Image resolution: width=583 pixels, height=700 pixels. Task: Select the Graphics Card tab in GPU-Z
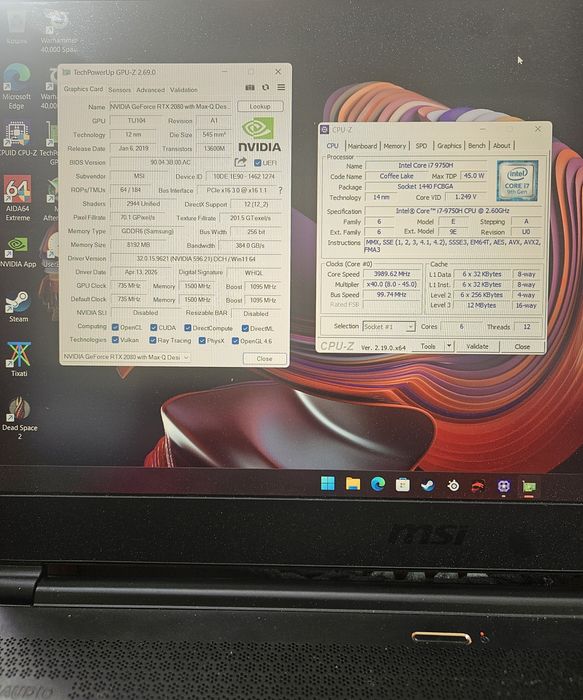tap(83, 89)
